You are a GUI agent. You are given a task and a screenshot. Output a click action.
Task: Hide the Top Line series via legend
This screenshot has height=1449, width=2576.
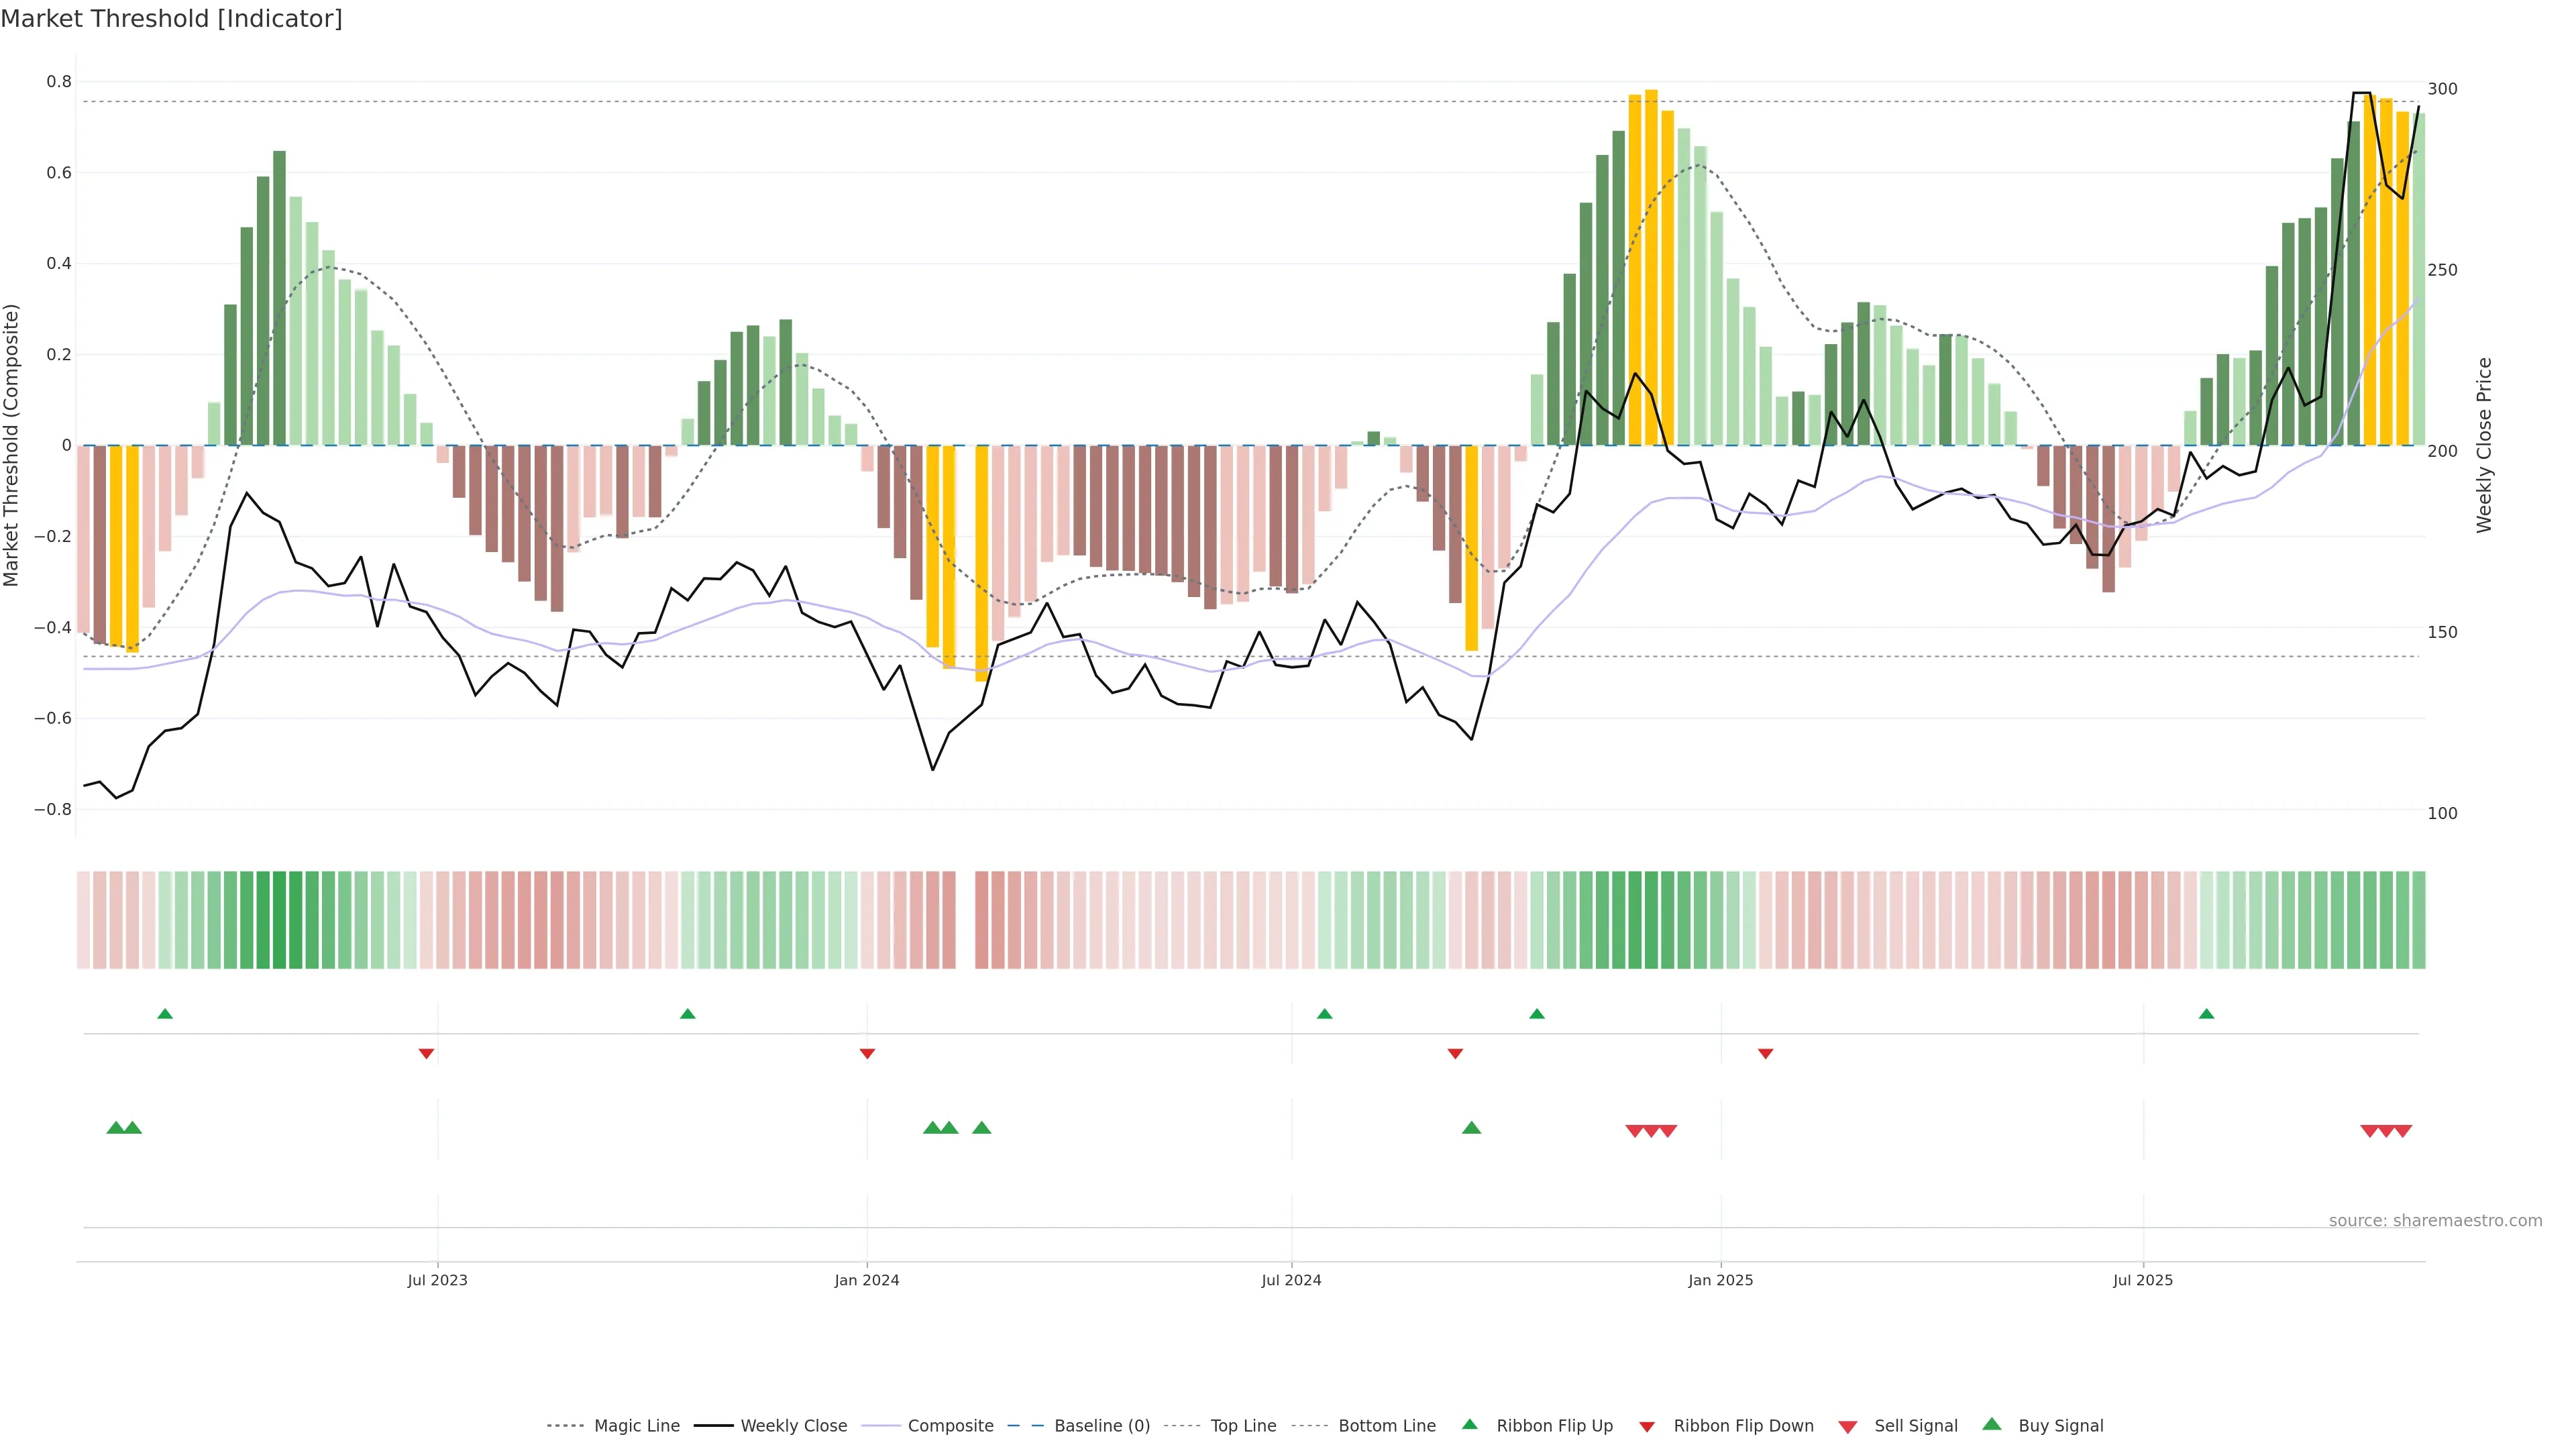[1243, 1426]
